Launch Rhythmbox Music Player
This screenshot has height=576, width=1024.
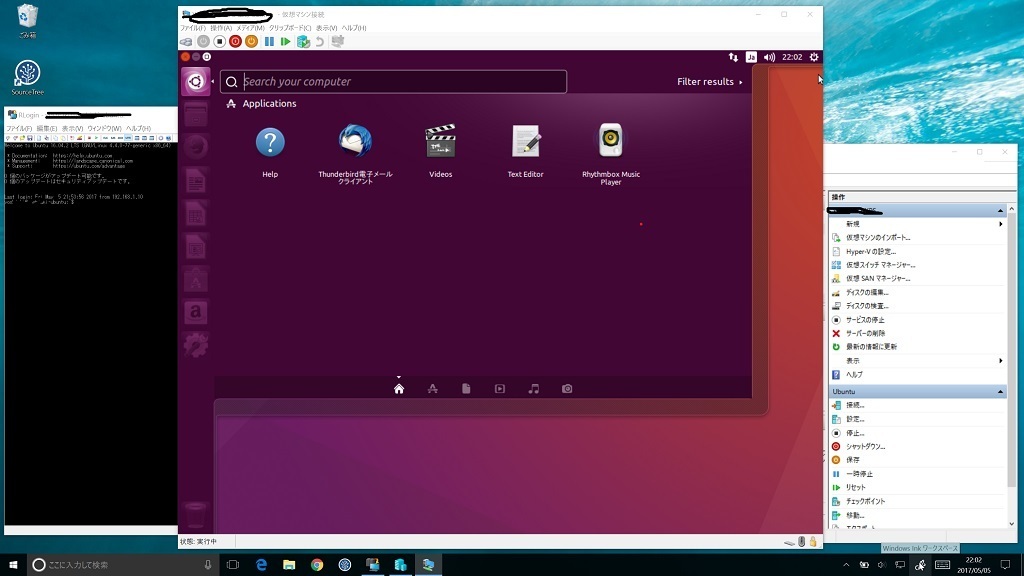tap(610, 143)
